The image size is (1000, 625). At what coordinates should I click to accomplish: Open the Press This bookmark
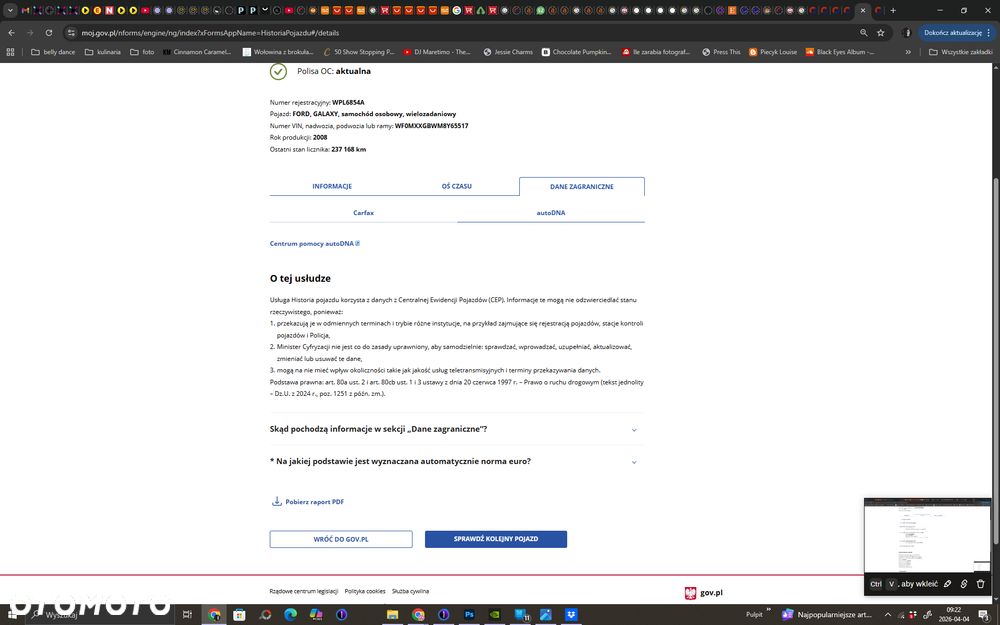pos(721,52)
